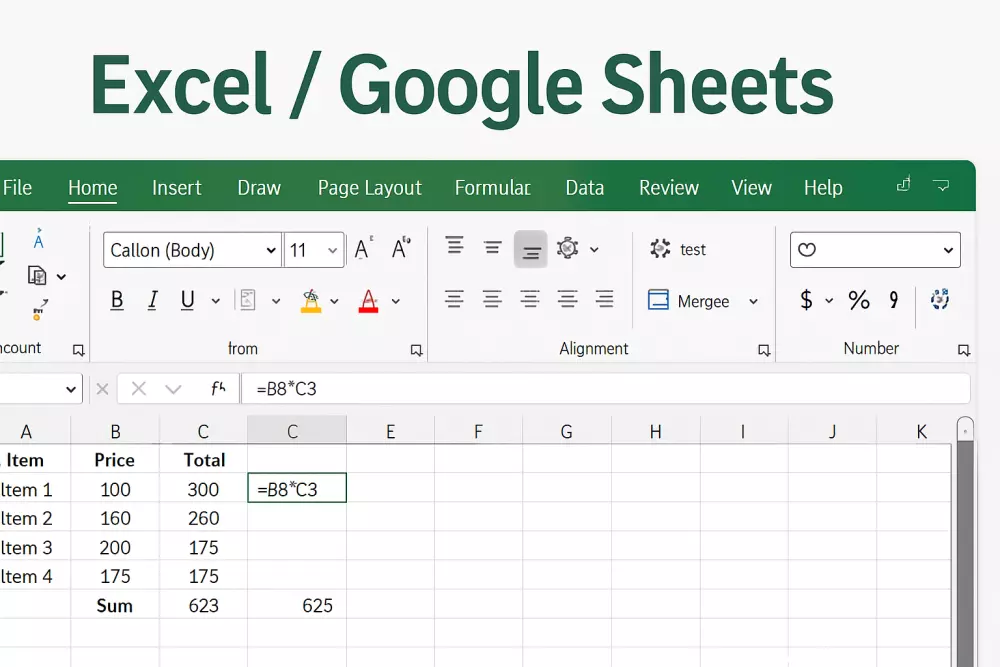1000x667 pixels.
Task: Click the comments icon in the ribbon header
Action: [x=941, y=186]
